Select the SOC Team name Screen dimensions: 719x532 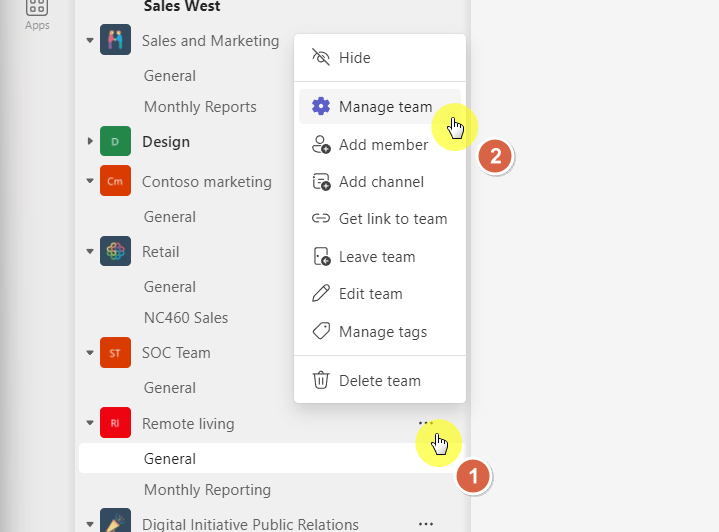[x=176, y=353]
